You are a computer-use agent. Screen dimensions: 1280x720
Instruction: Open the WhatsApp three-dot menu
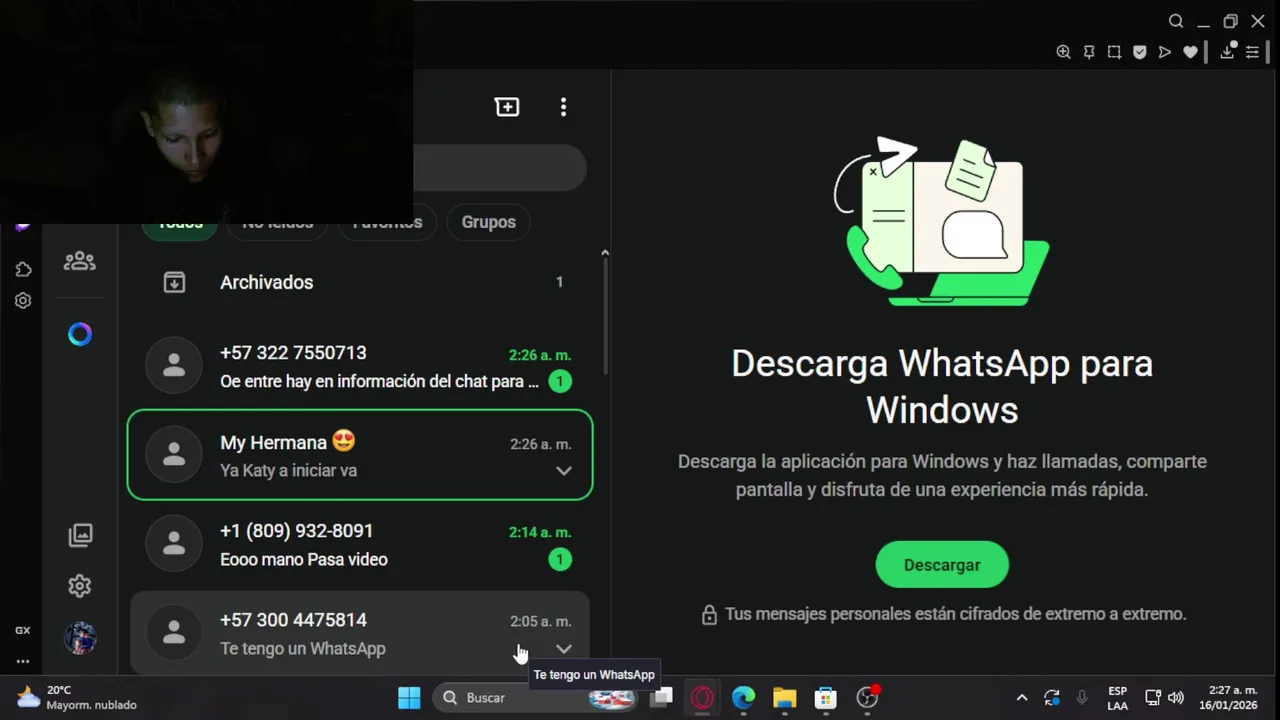pyautogui.click(x=564, y=107)
